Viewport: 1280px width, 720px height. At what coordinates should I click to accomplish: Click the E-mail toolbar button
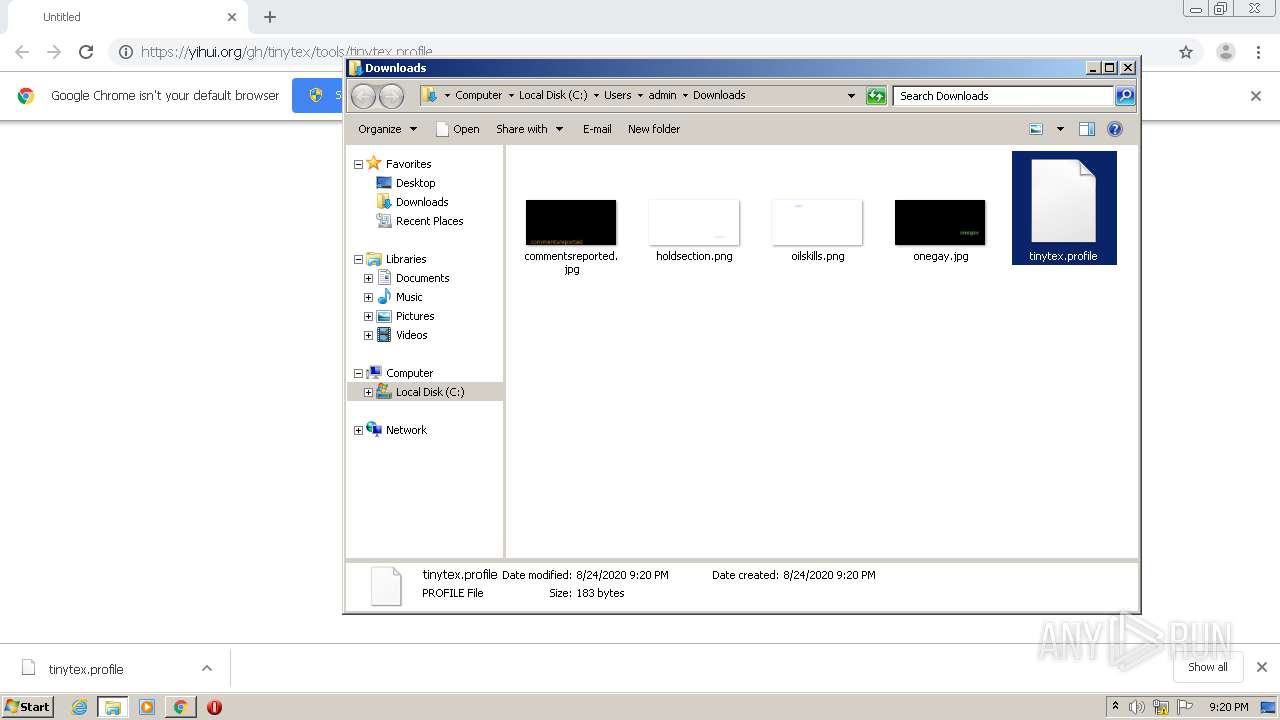pos(597,129)
